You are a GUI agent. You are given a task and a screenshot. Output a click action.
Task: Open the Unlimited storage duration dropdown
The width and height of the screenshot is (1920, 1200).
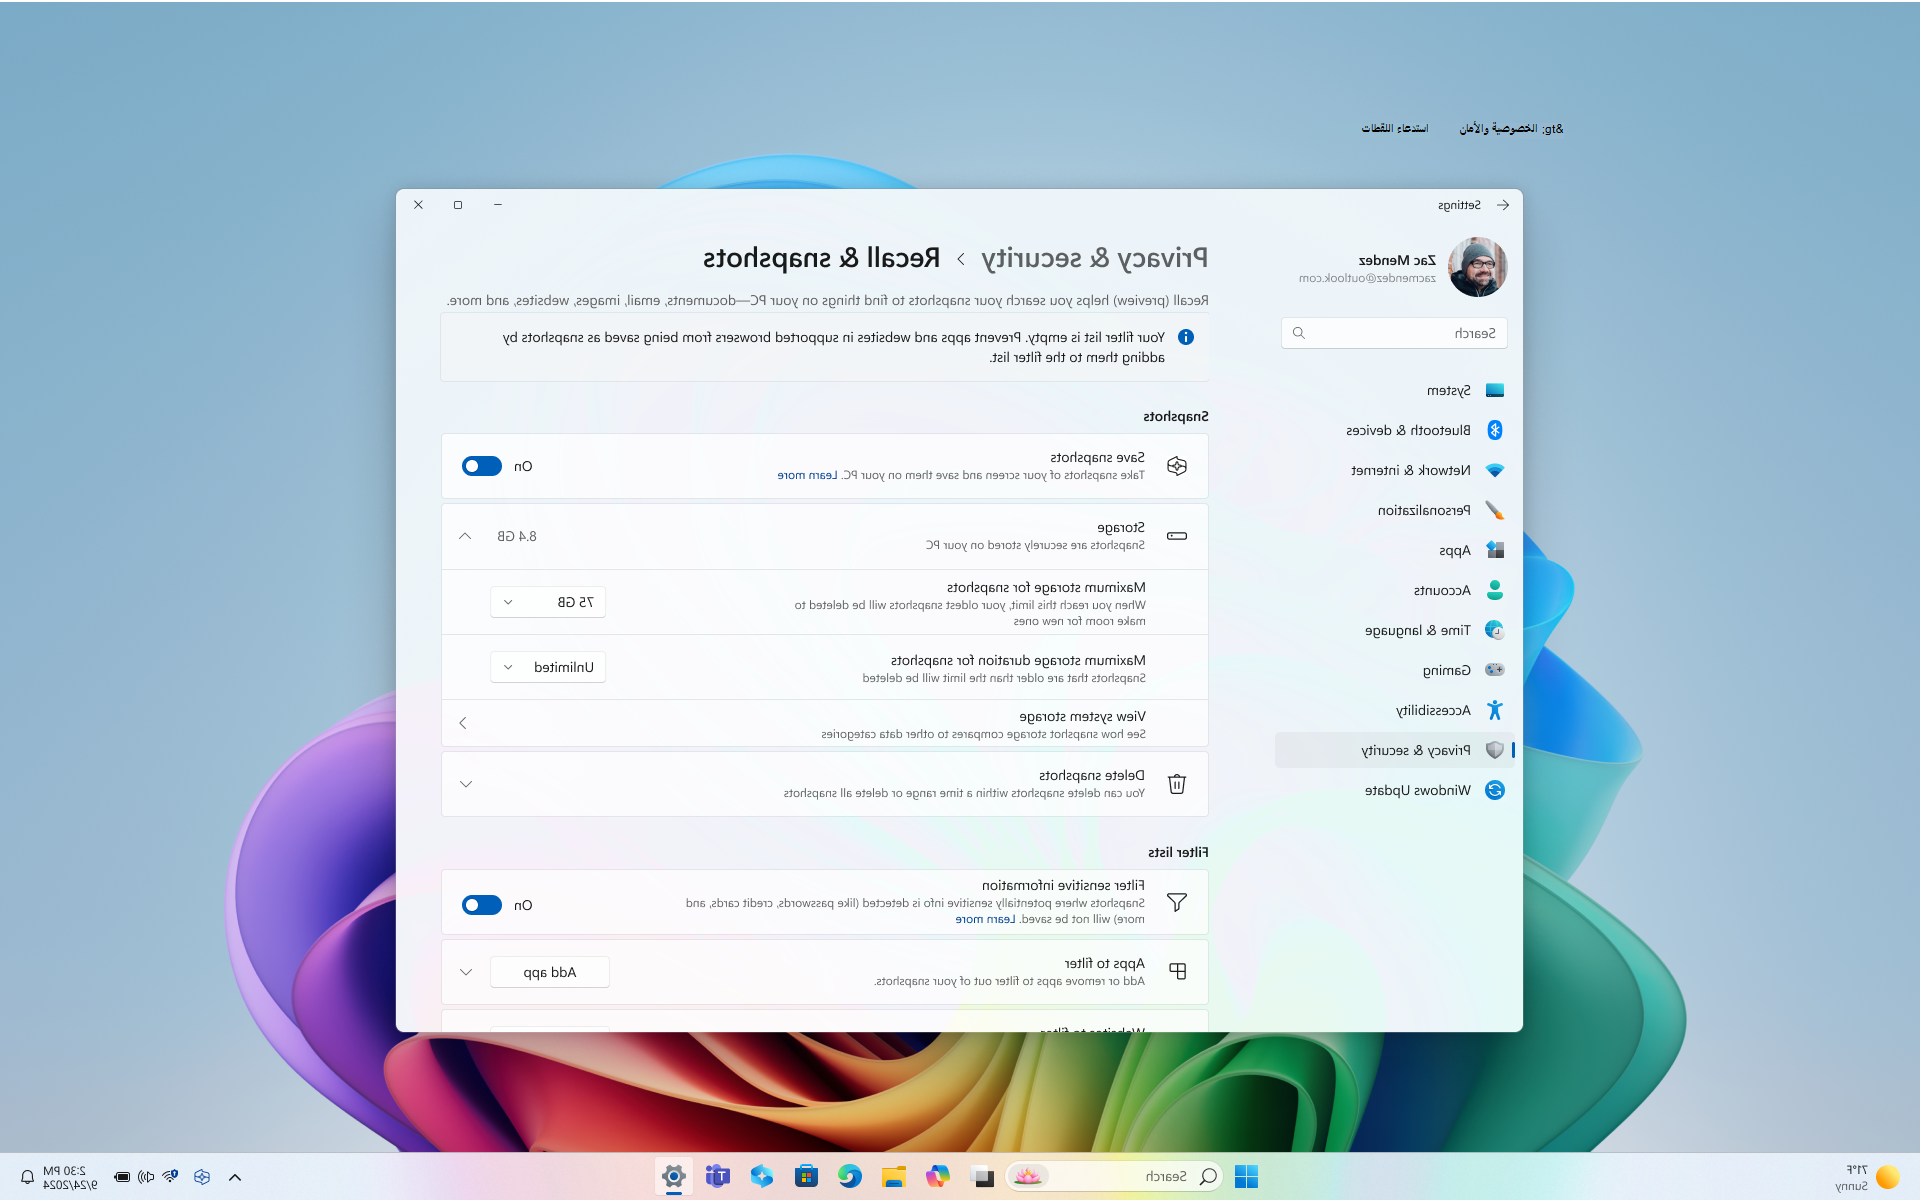[548, 667]
